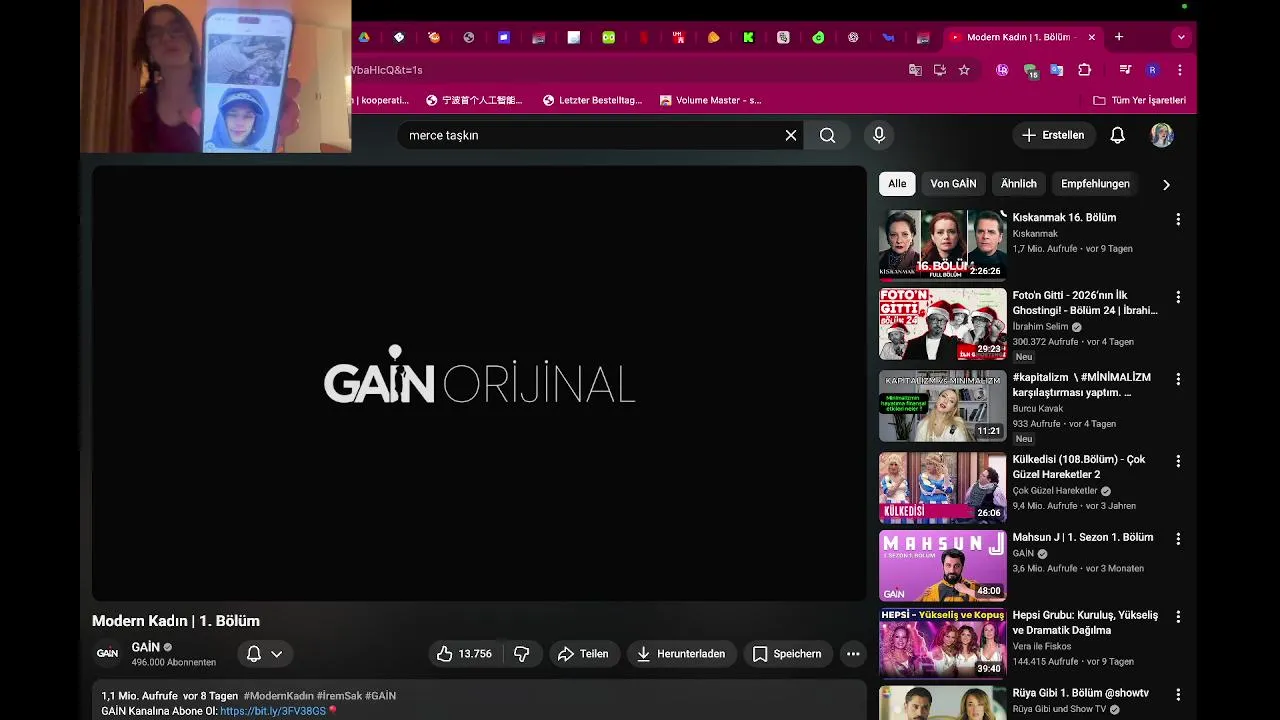Open the Chrome profile R avatar
Viewport: 1280px width, 720px height.
click(1152, 70)
